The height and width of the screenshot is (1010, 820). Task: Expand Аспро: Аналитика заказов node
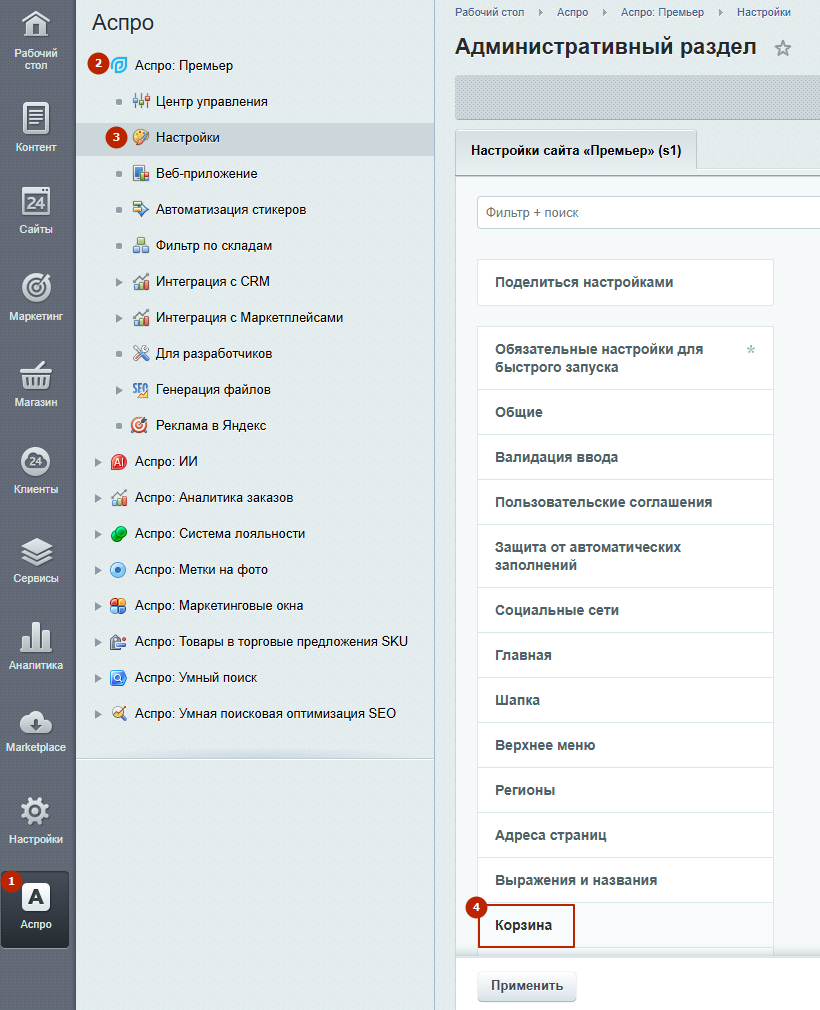pyautogui.click(x=98, y=499)
